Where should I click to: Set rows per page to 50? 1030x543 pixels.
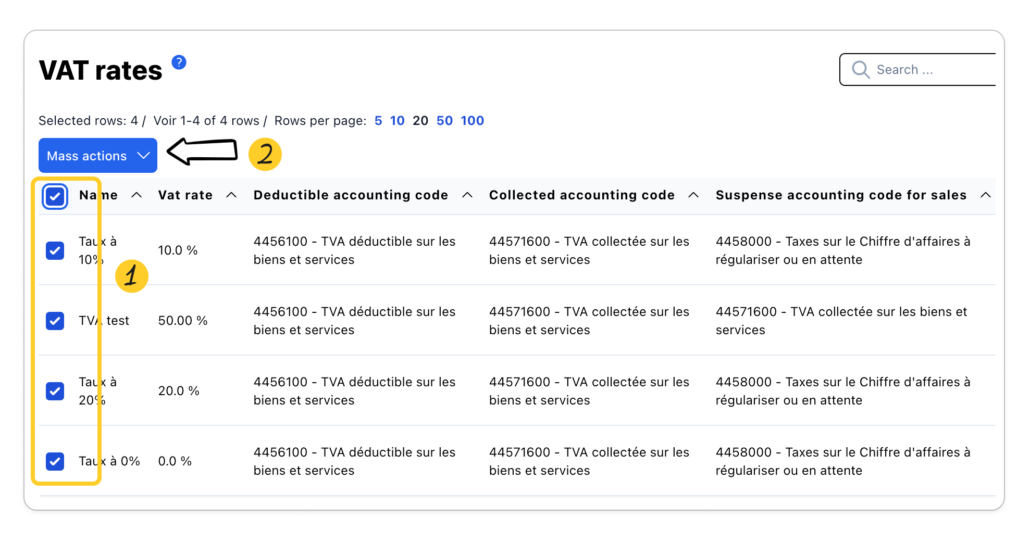(444, 121)
